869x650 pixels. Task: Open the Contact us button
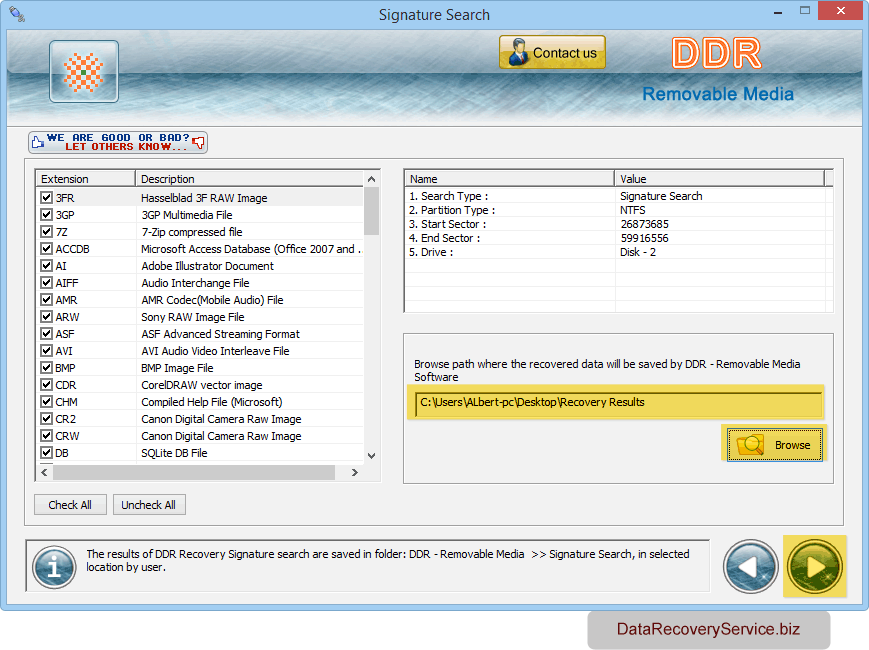tap(552, 52)
